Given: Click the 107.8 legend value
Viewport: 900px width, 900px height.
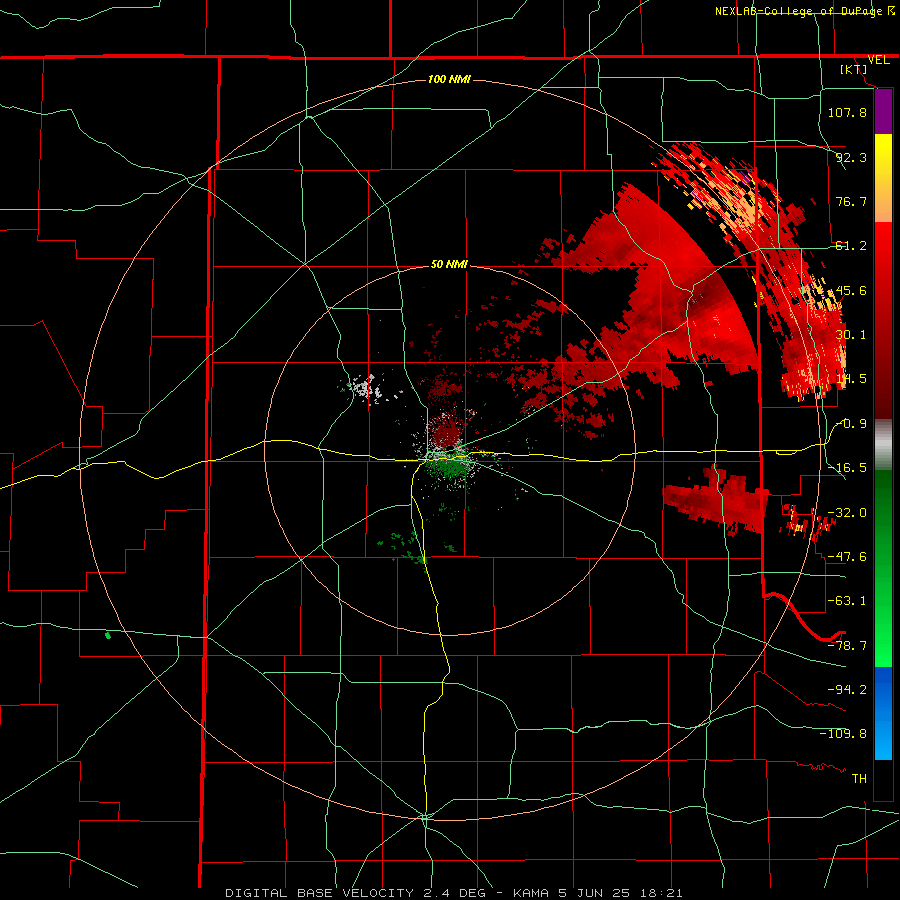Looking at the screenshot, I should pyautogui.click(x=847, y=112).
